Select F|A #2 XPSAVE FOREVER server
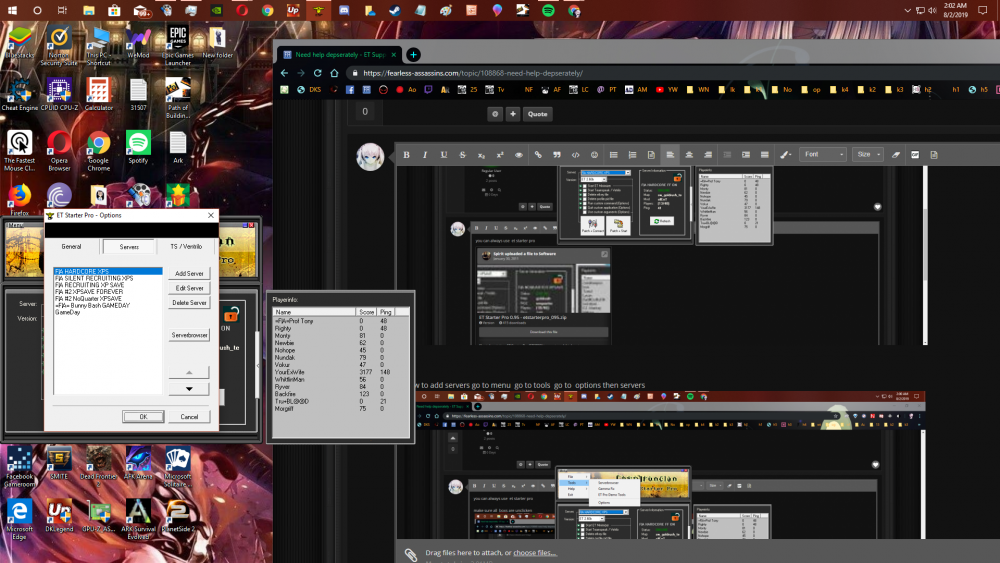Image resolution: width=1000 pixels, height=563 pixels. [89, 292]
